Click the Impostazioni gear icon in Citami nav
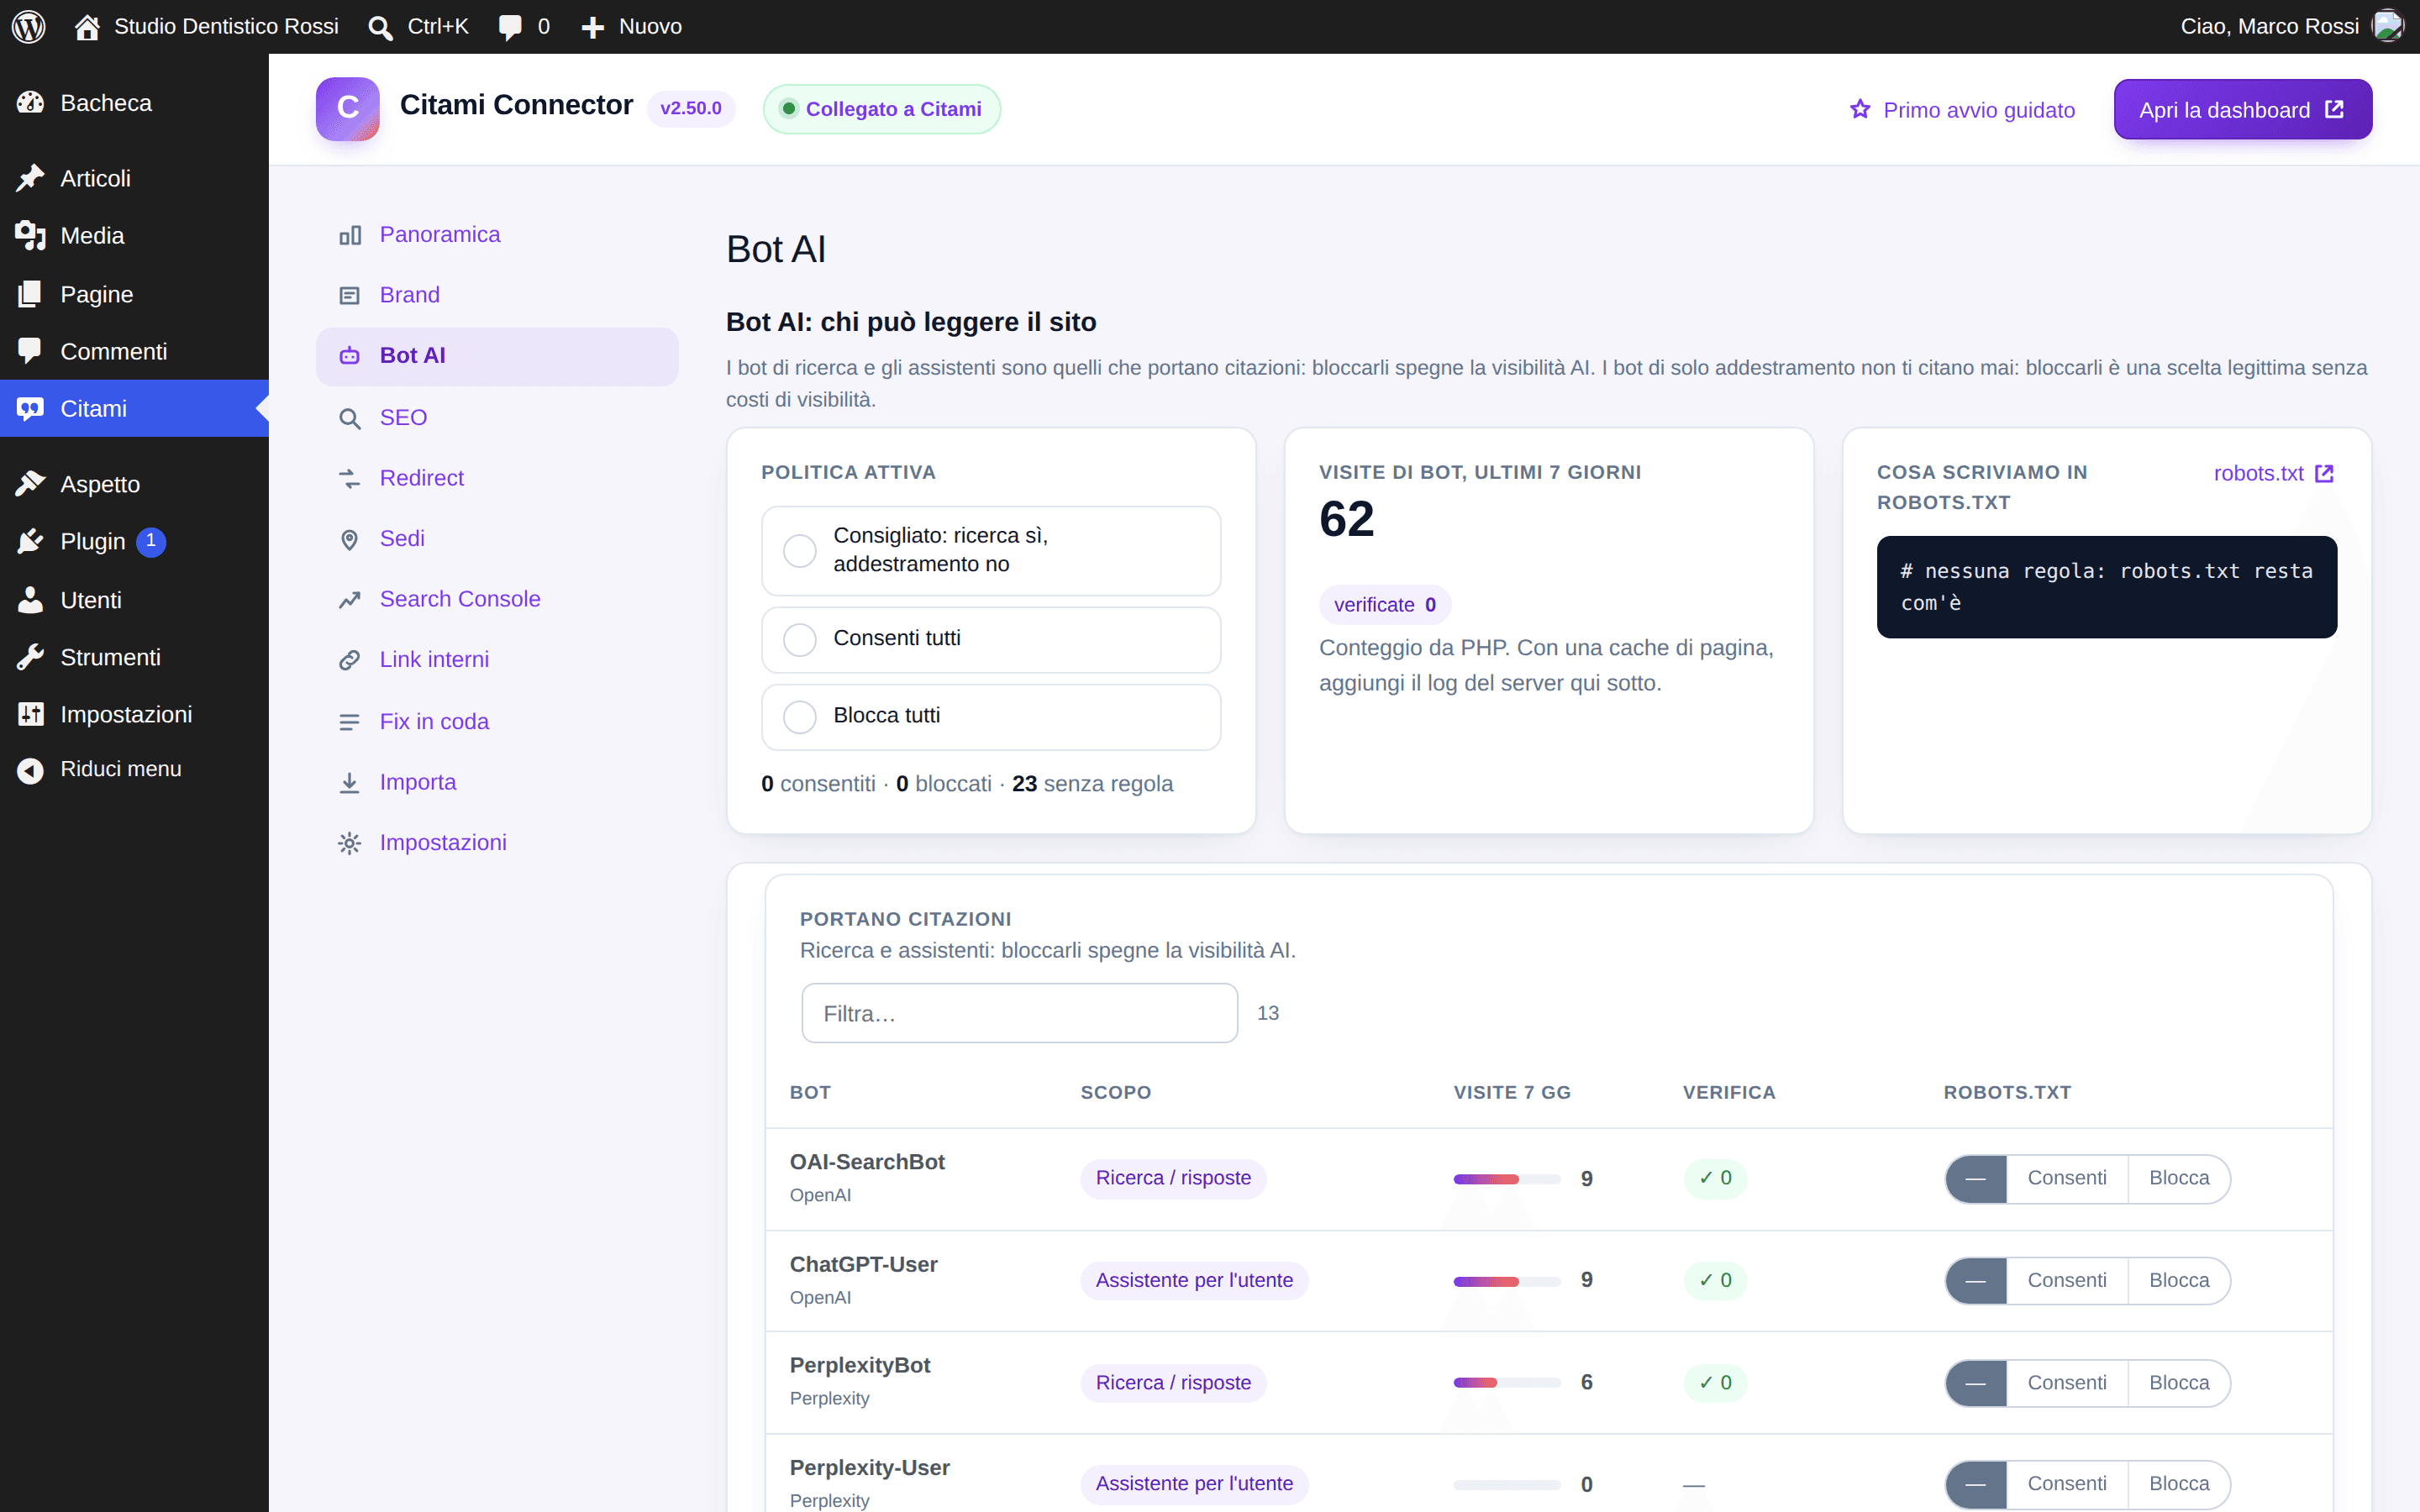Image resolution: width=2420 pixels, height=1512 pixels. (349, 844)
